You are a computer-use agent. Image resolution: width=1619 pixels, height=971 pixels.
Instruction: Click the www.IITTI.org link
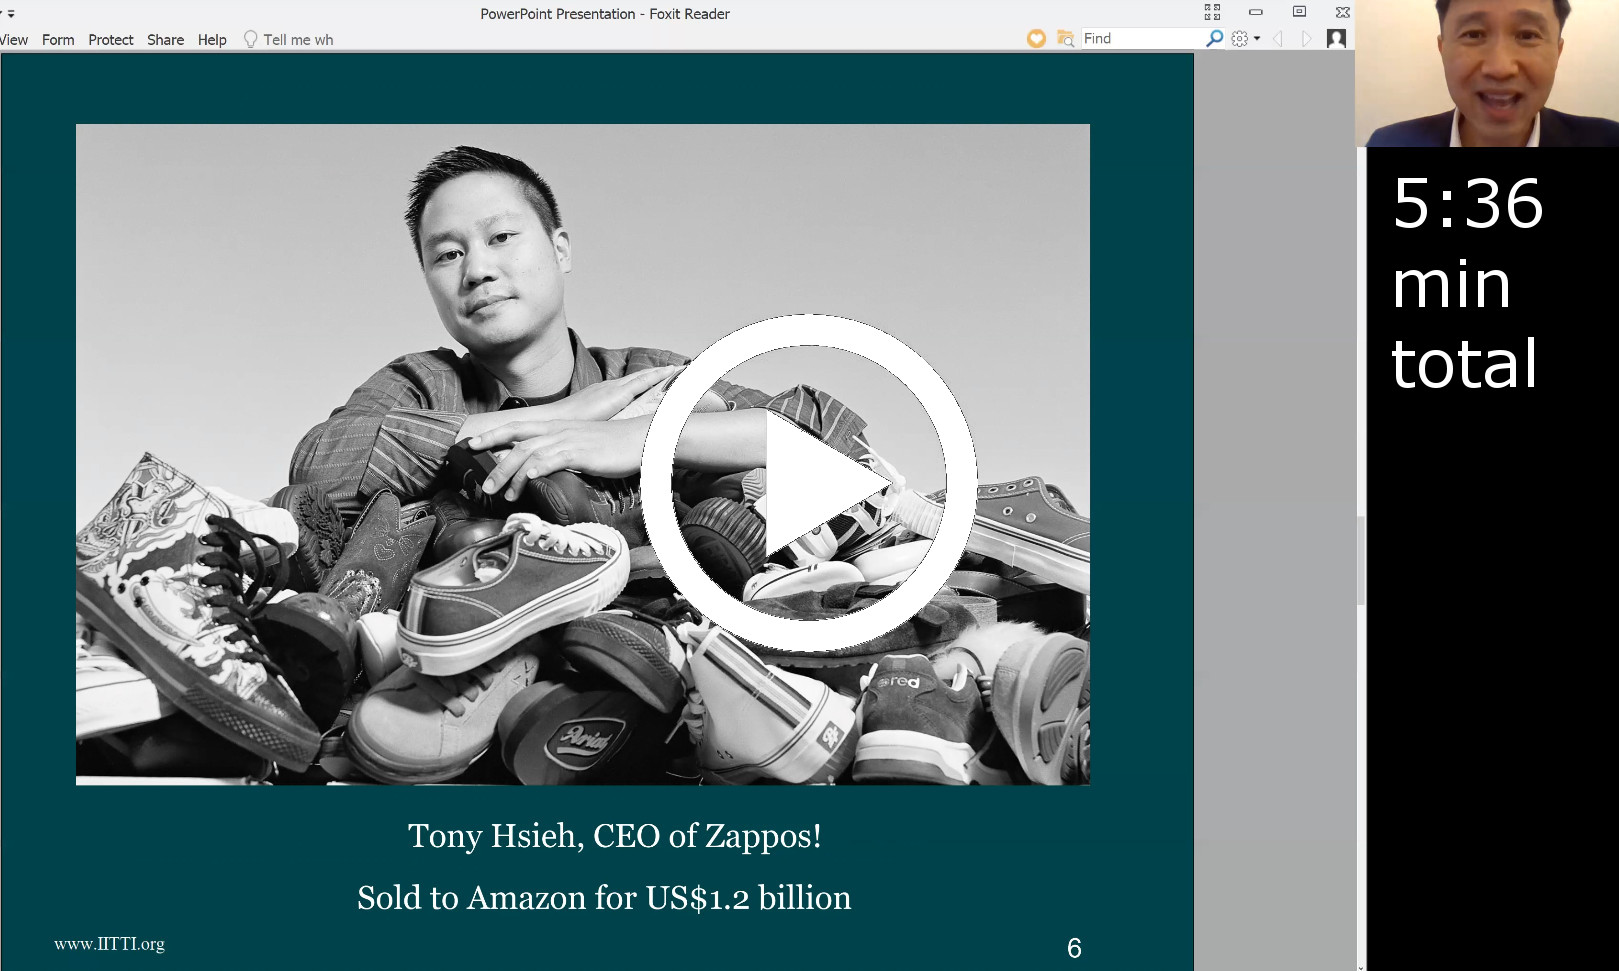pyautogui.click(x=109, y=944)
